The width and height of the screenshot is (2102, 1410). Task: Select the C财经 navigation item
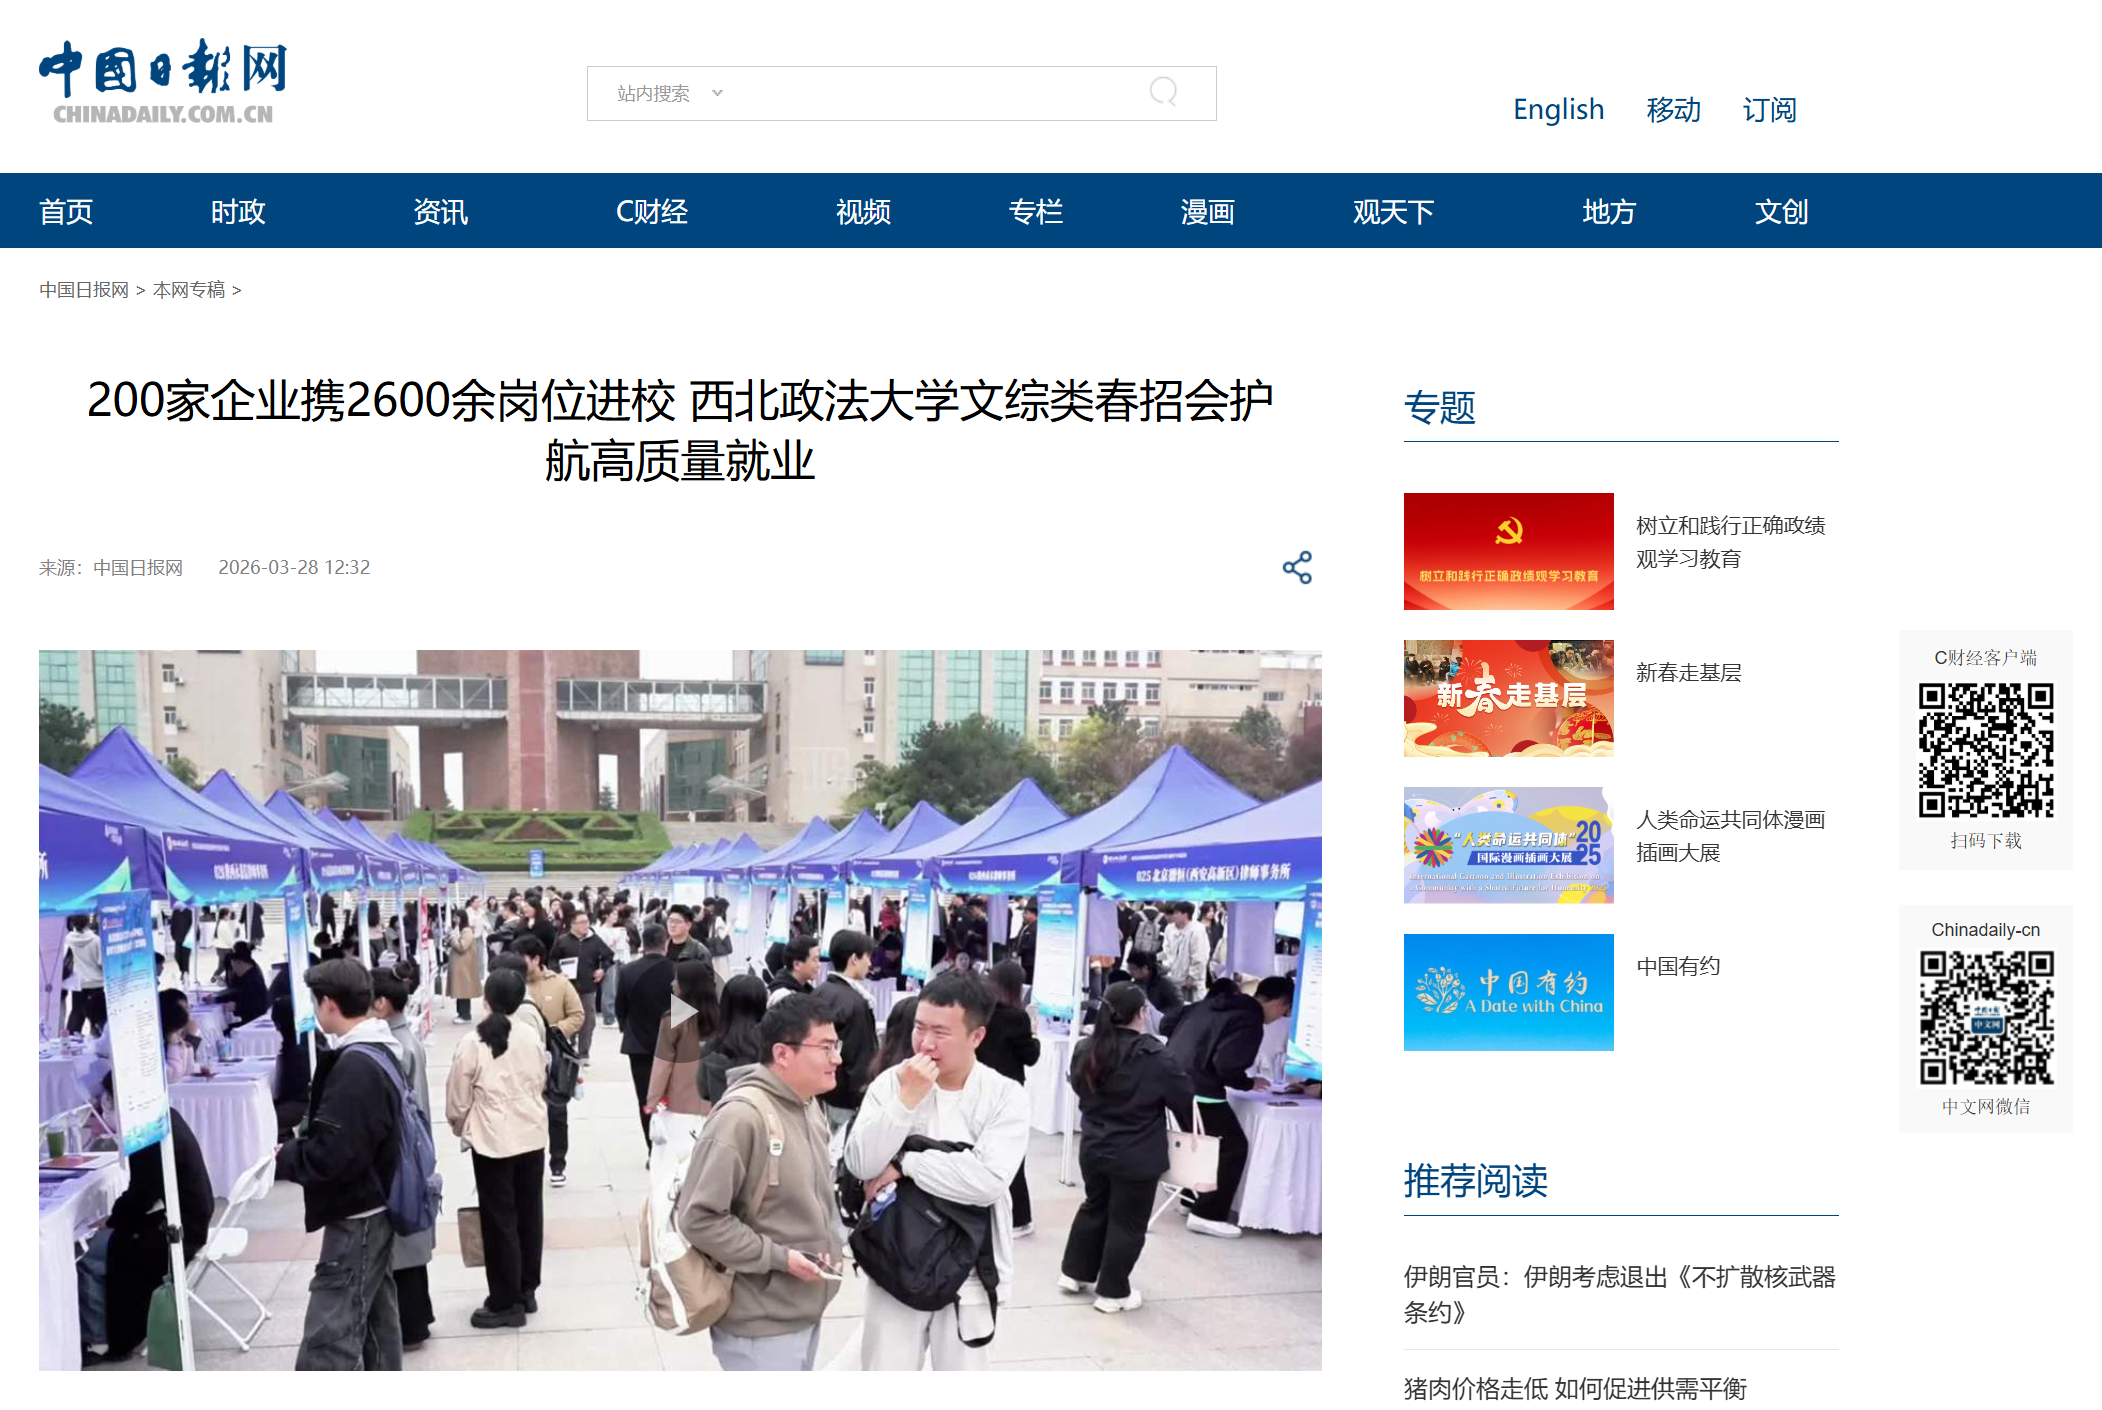651,211
